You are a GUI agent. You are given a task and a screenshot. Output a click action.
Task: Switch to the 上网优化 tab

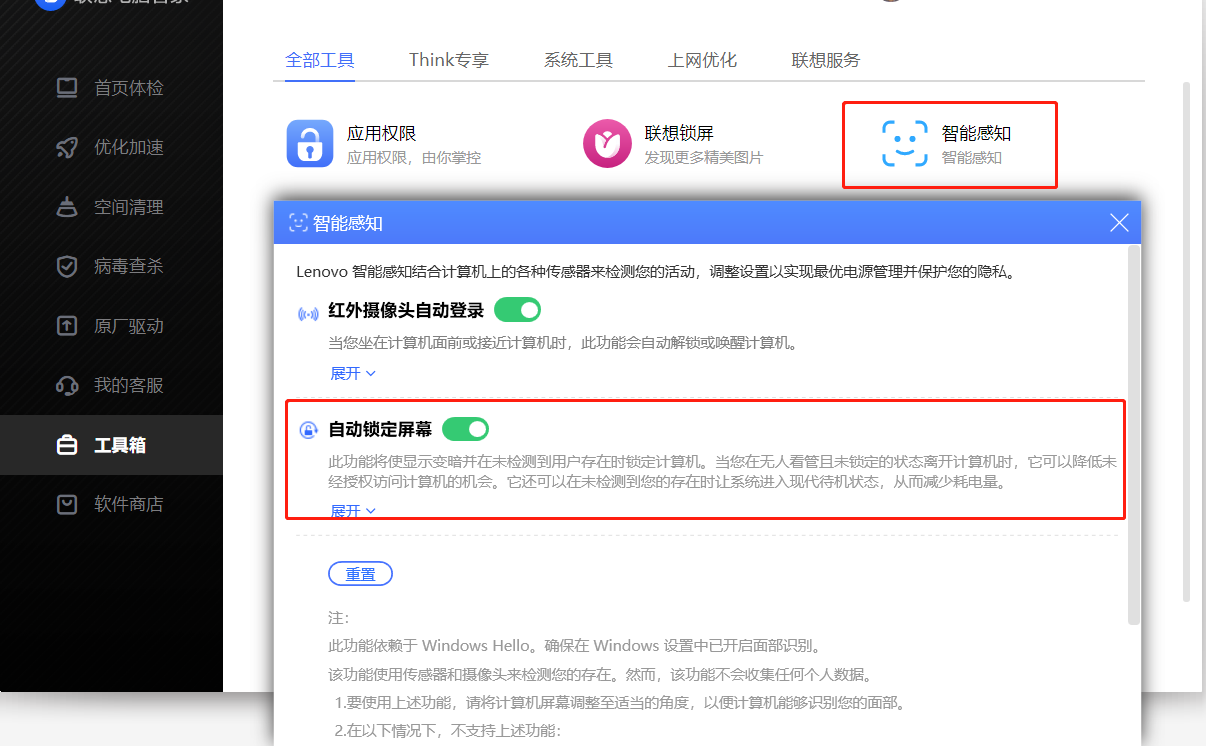pyautogui.click(x=702, y=60)
